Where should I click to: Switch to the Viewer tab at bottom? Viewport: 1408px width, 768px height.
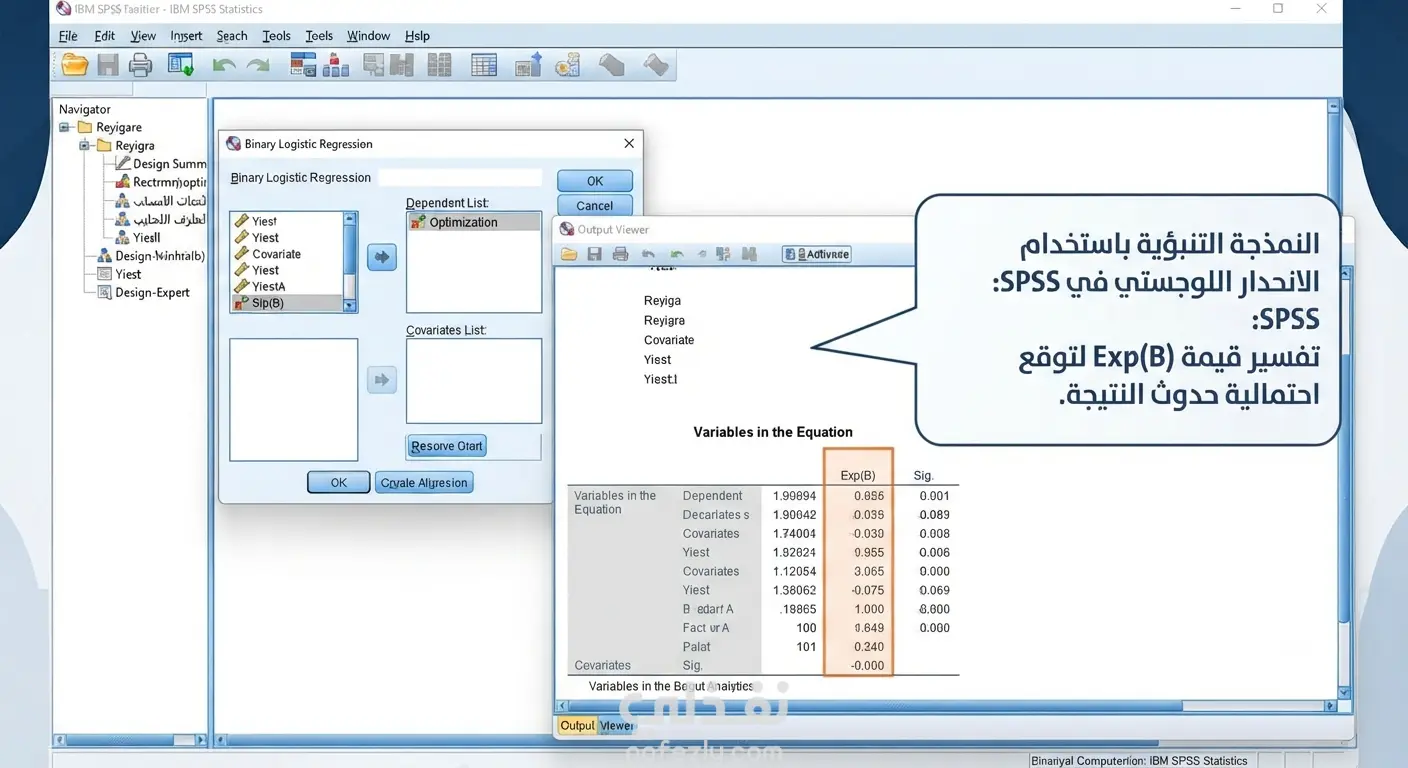pyautogui.click(x=617, y=726)
